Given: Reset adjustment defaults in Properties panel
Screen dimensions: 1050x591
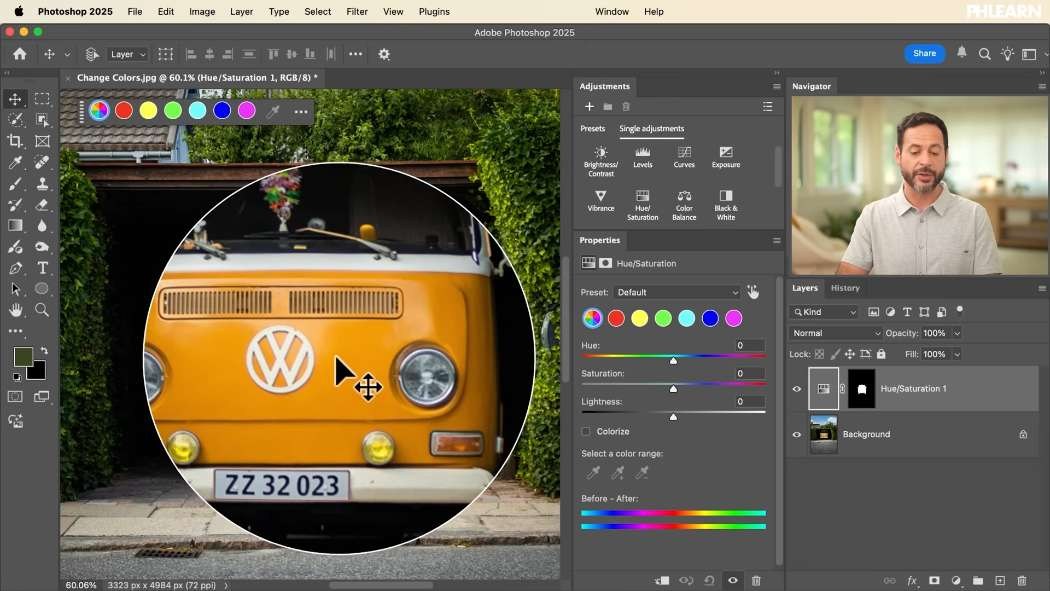Looking at the screenshot, I should point(709,581).
